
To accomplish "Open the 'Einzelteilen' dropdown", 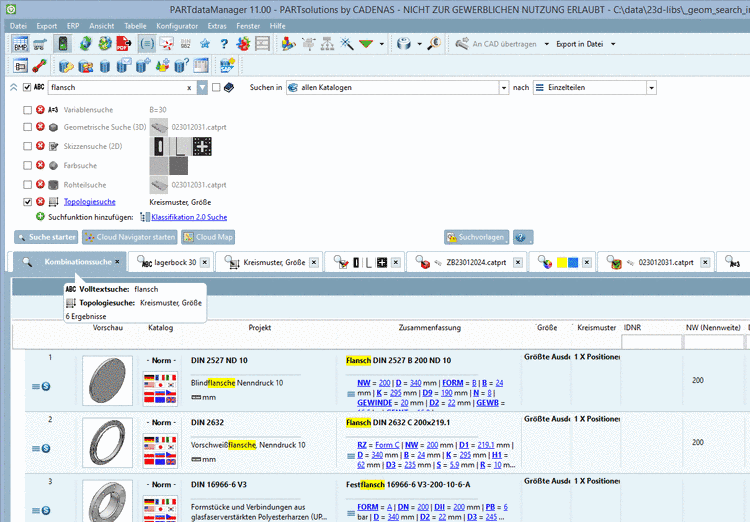I will point(651,88).
